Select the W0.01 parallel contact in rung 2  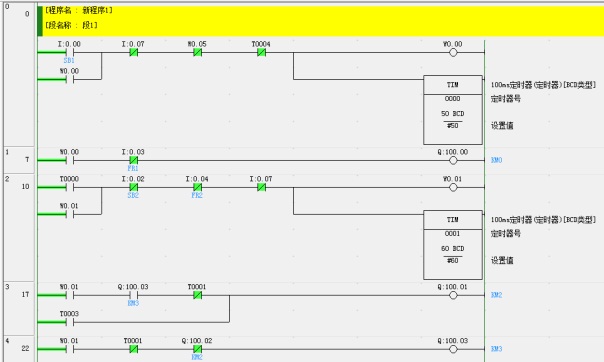click(x=69, y=214)
